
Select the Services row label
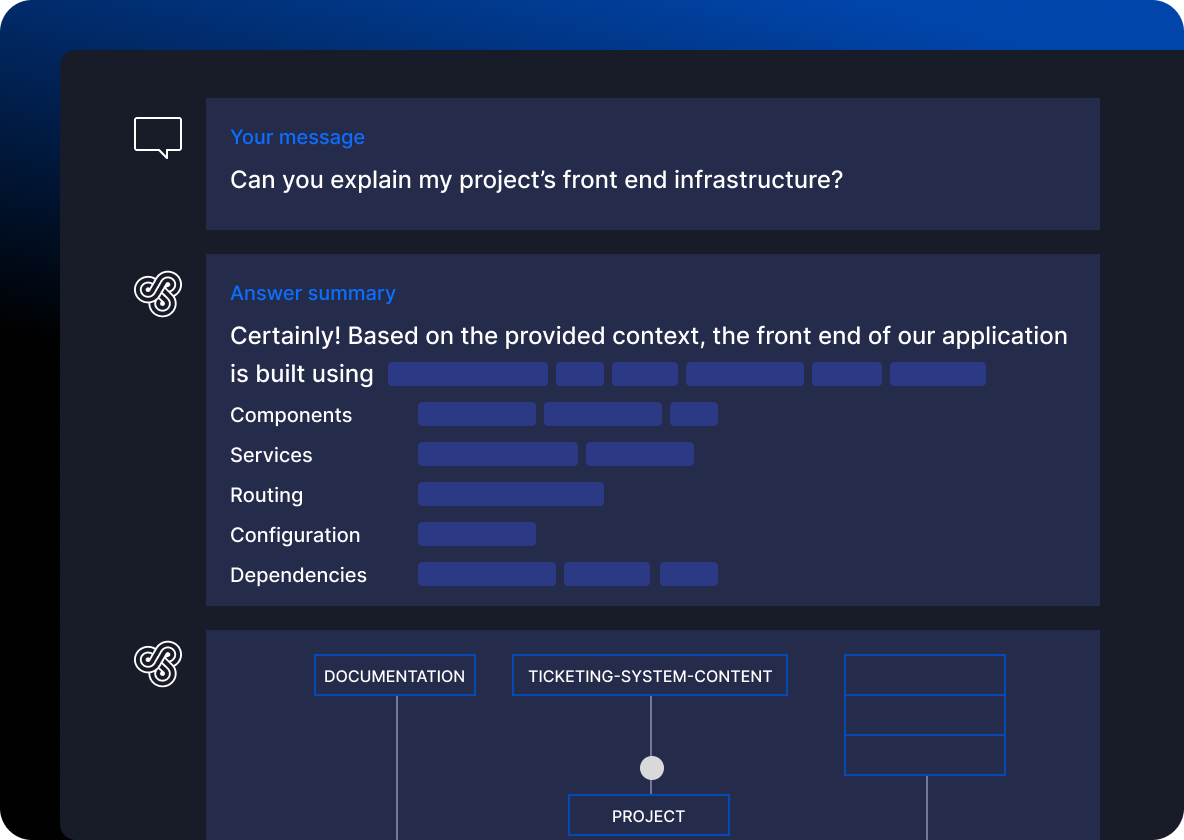[x=271, y=455]
